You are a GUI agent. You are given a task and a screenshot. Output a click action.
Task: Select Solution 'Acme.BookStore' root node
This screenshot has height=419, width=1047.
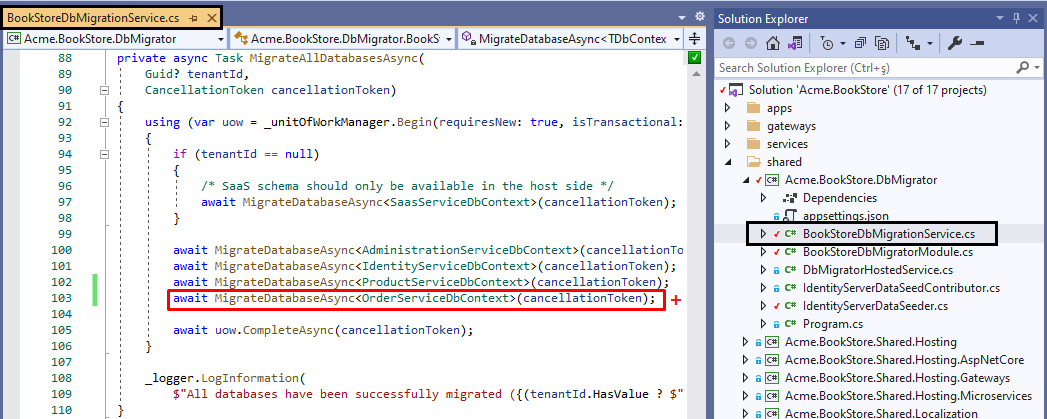click(867, 90)
